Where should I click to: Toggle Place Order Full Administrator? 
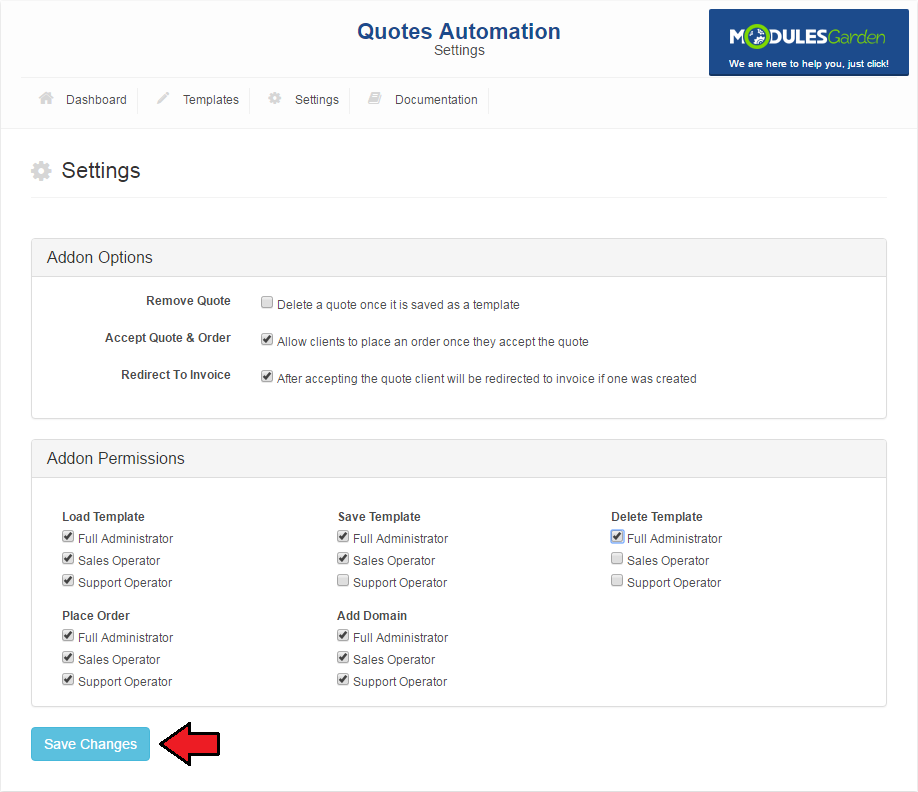tap(68, 635)
